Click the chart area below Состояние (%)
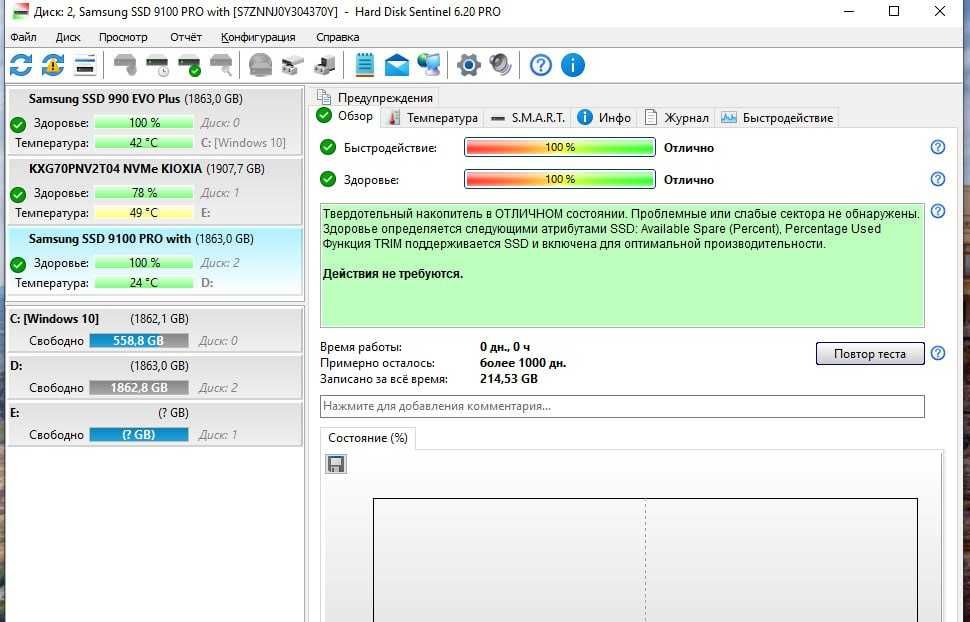970x622 pixels. click(645, 560)
